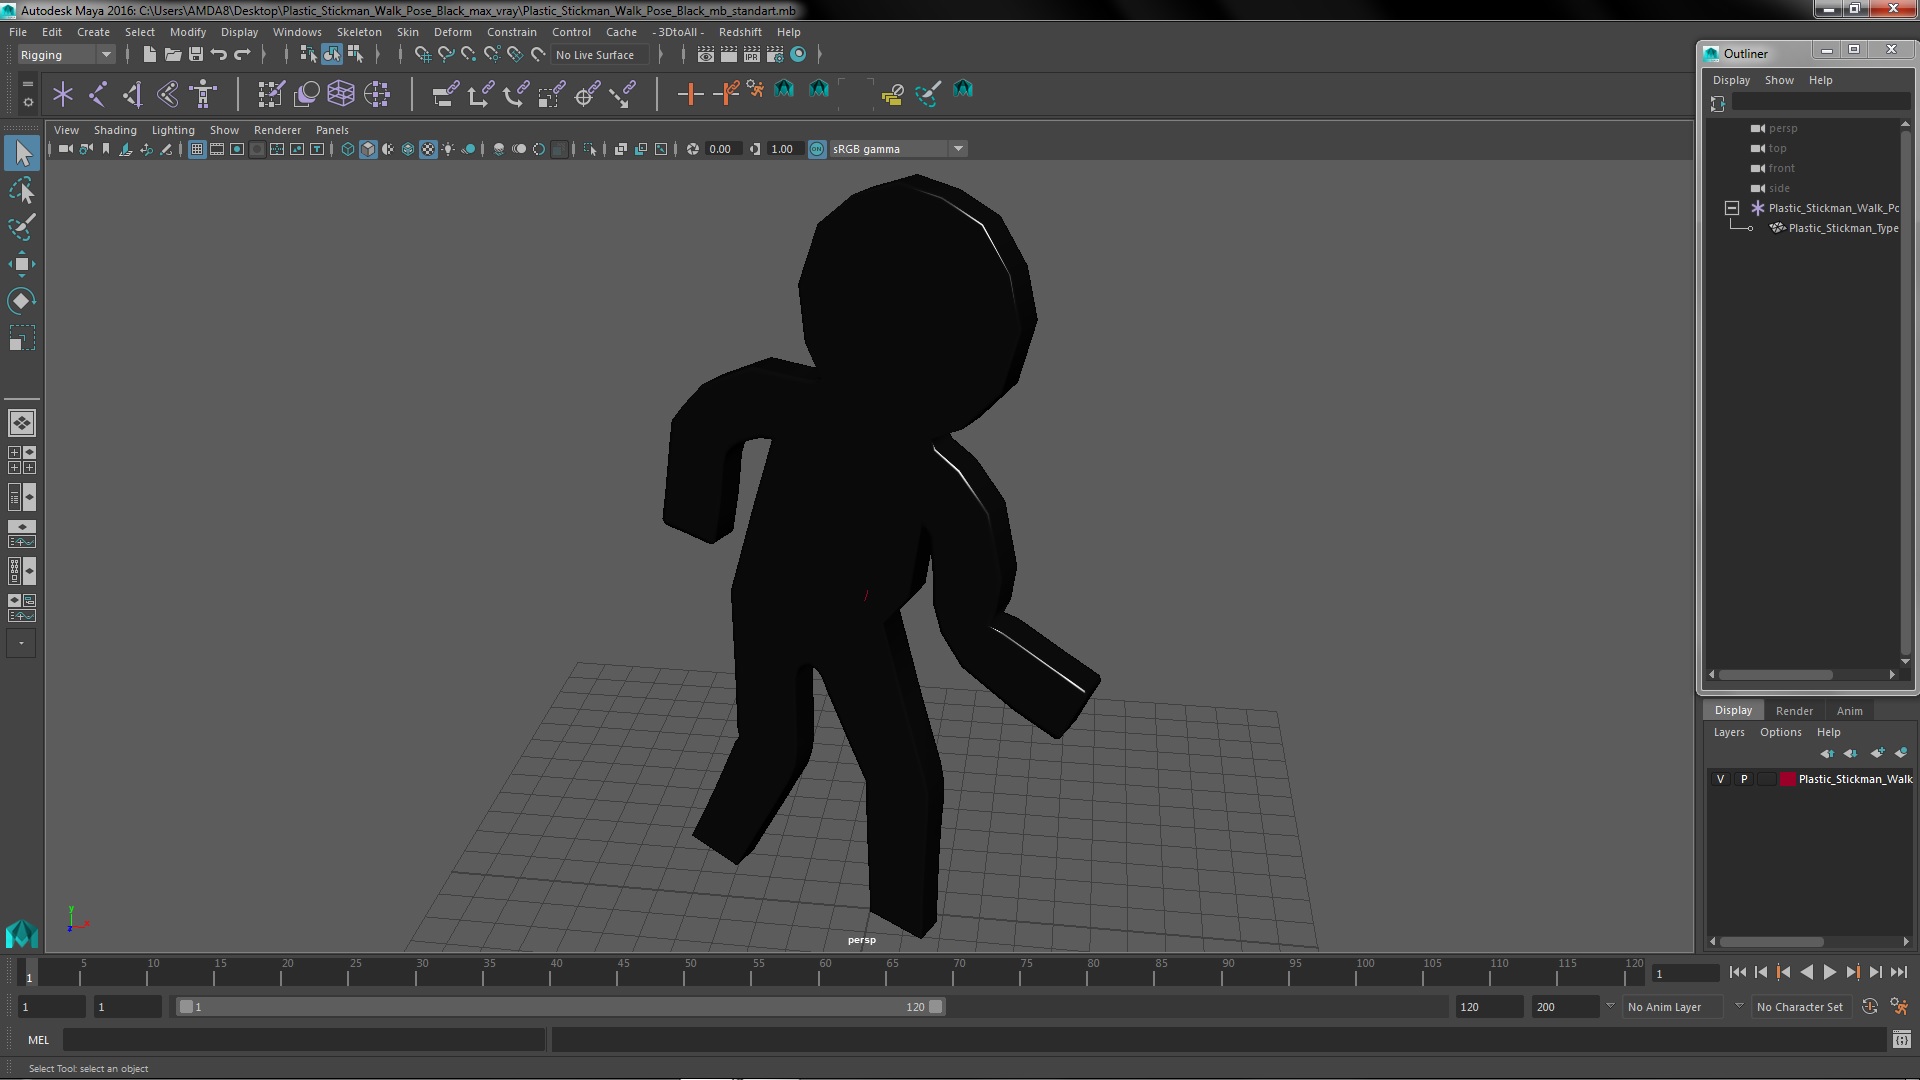Click the Undo arrow icon
This screenshot has width=1920, height=1080.
coord(219,55)
